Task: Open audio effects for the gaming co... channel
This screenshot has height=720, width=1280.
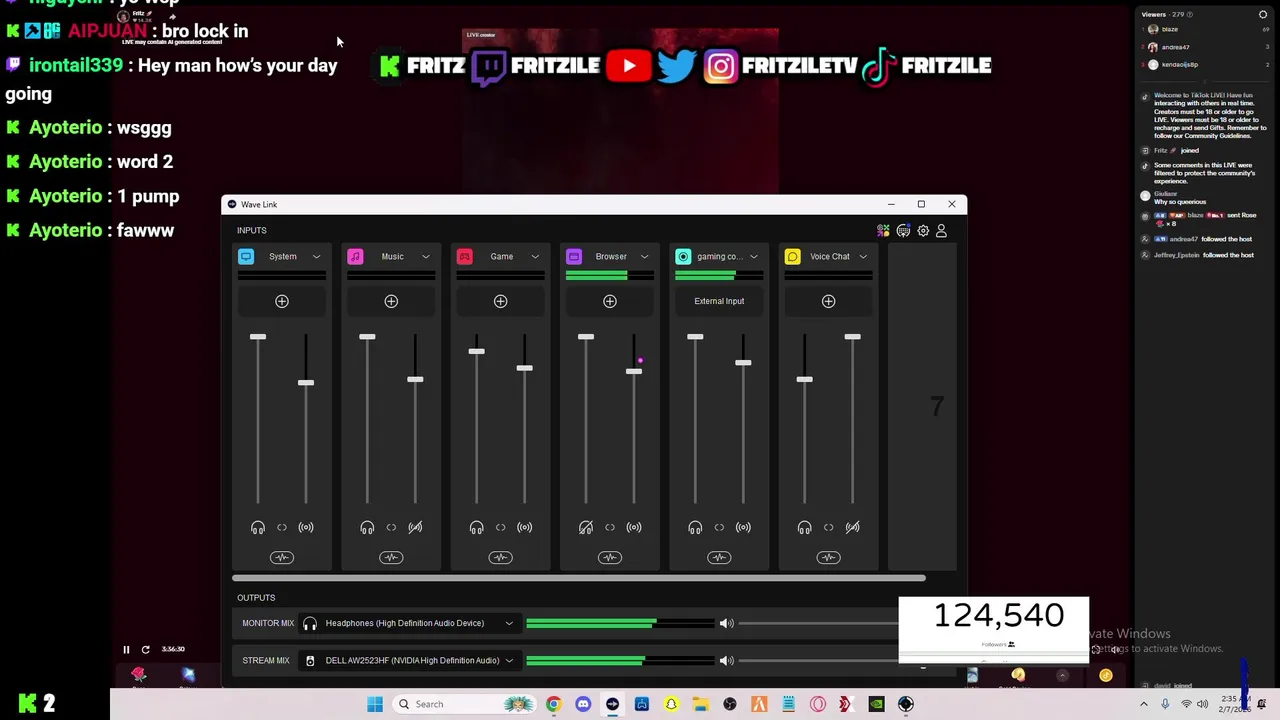Action: pyautogui.click(x=719, y=557)
